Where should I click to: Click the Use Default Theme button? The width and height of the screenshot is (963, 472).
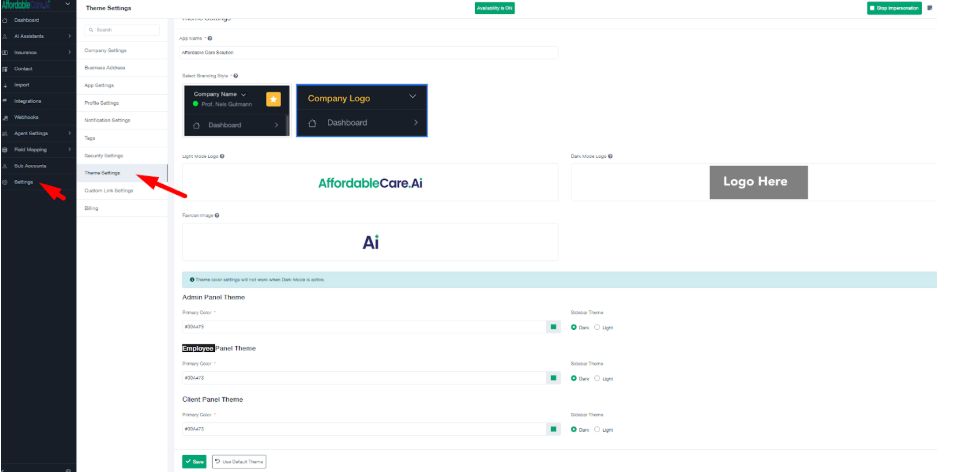239,461
